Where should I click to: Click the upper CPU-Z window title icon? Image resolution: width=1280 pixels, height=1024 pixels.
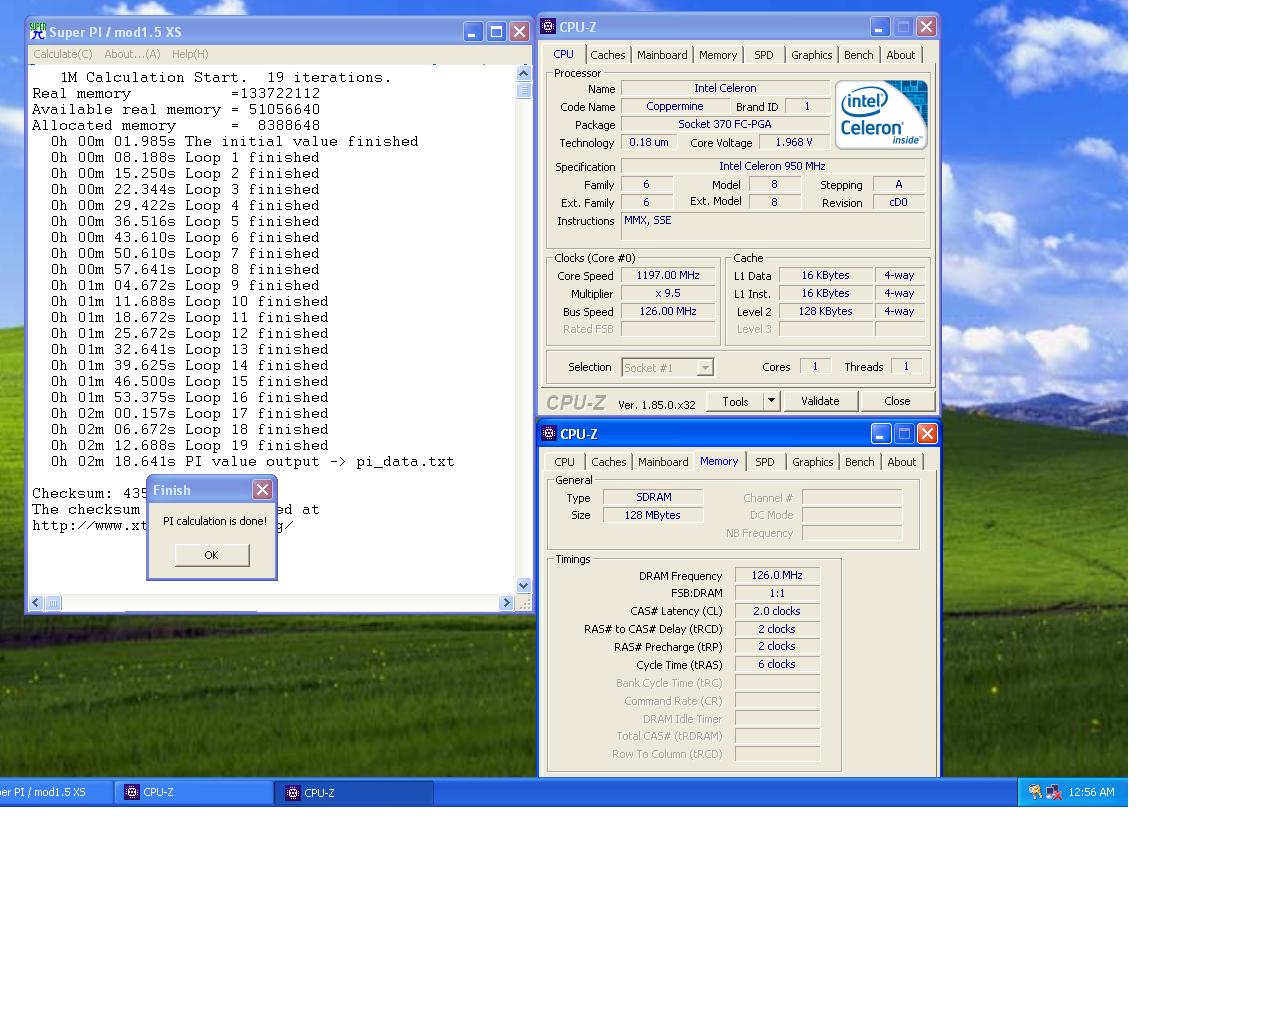(548, 27)
